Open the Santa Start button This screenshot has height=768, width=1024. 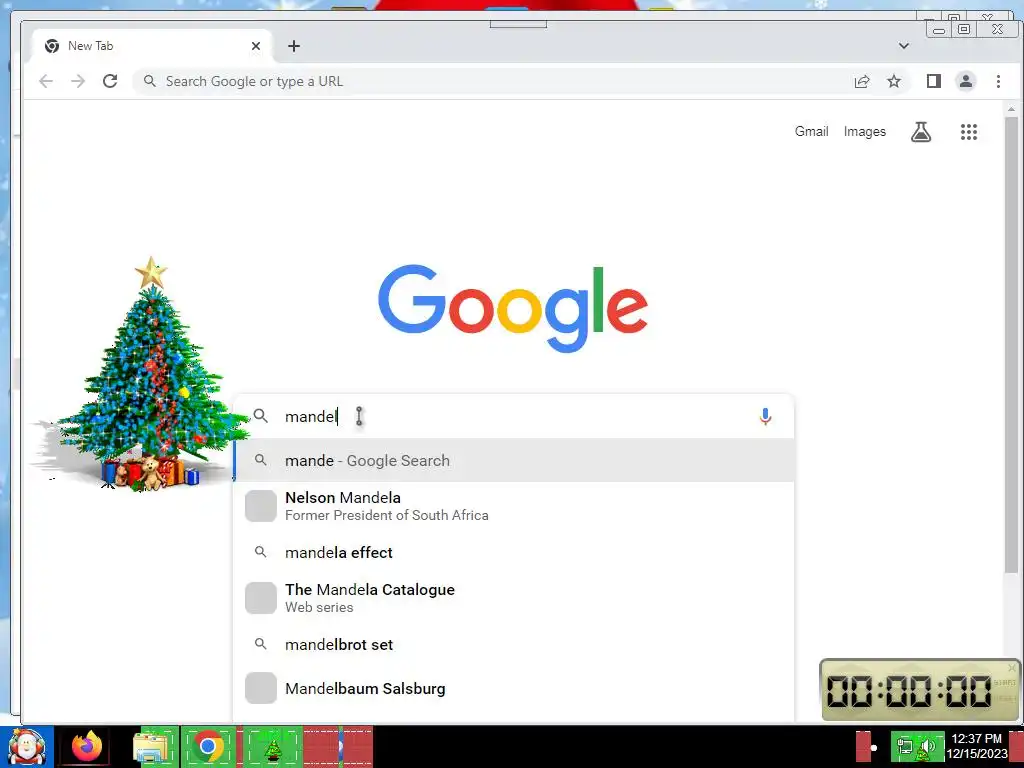click(x=27, y=746)
